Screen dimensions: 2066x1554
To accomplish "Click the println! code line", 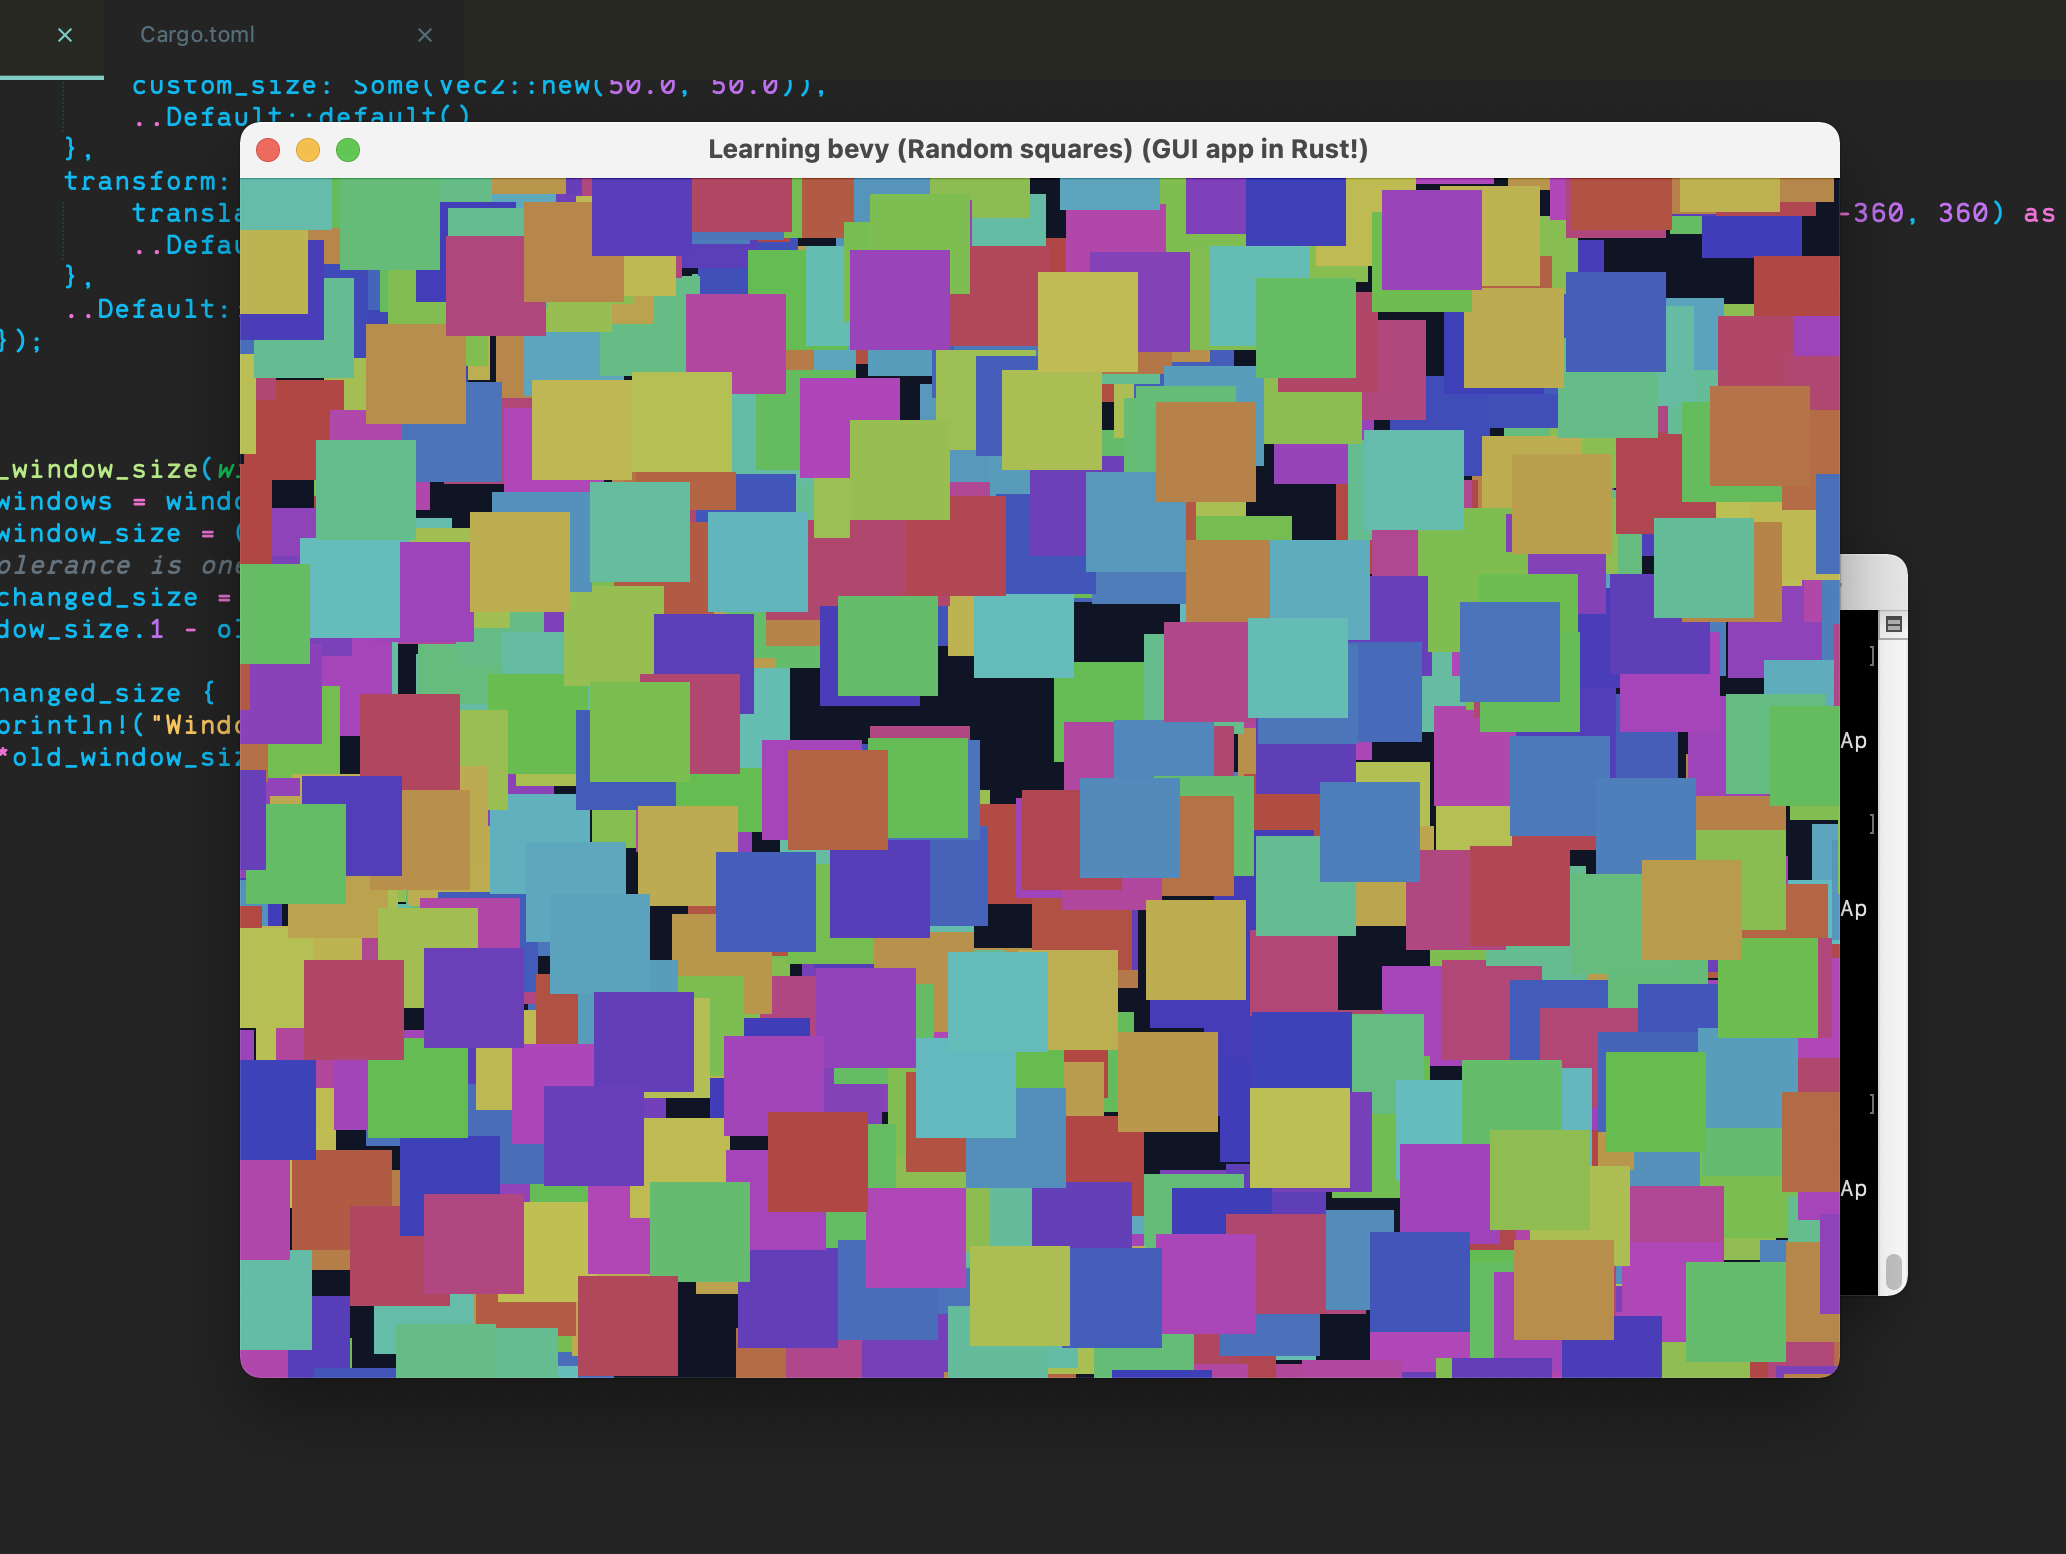I will [120, 725].
